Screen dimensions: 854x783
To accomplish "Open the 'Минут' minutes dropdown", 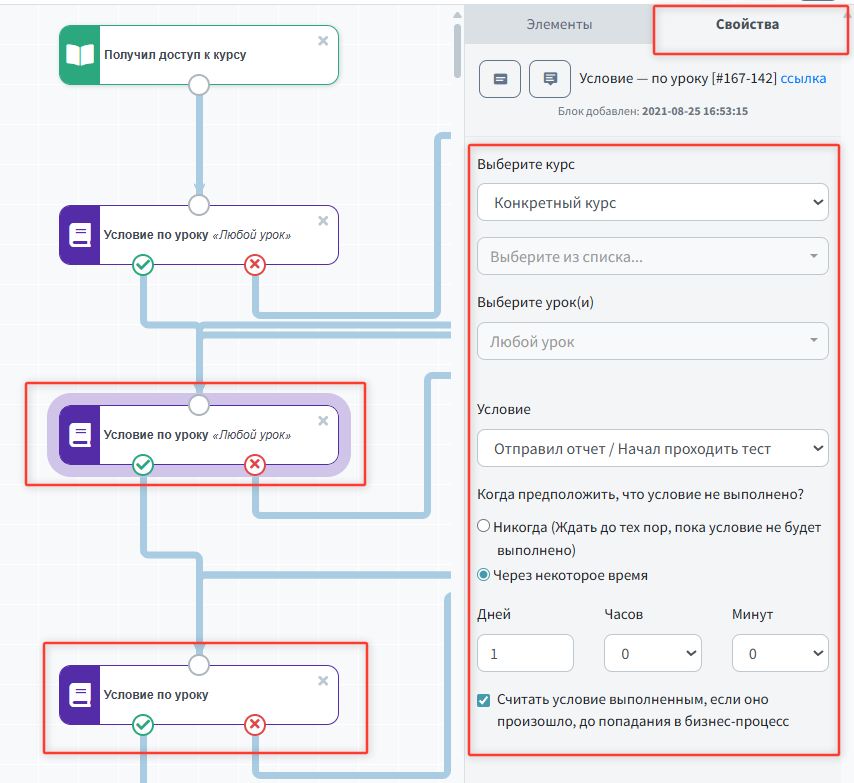I will point(780,654).
